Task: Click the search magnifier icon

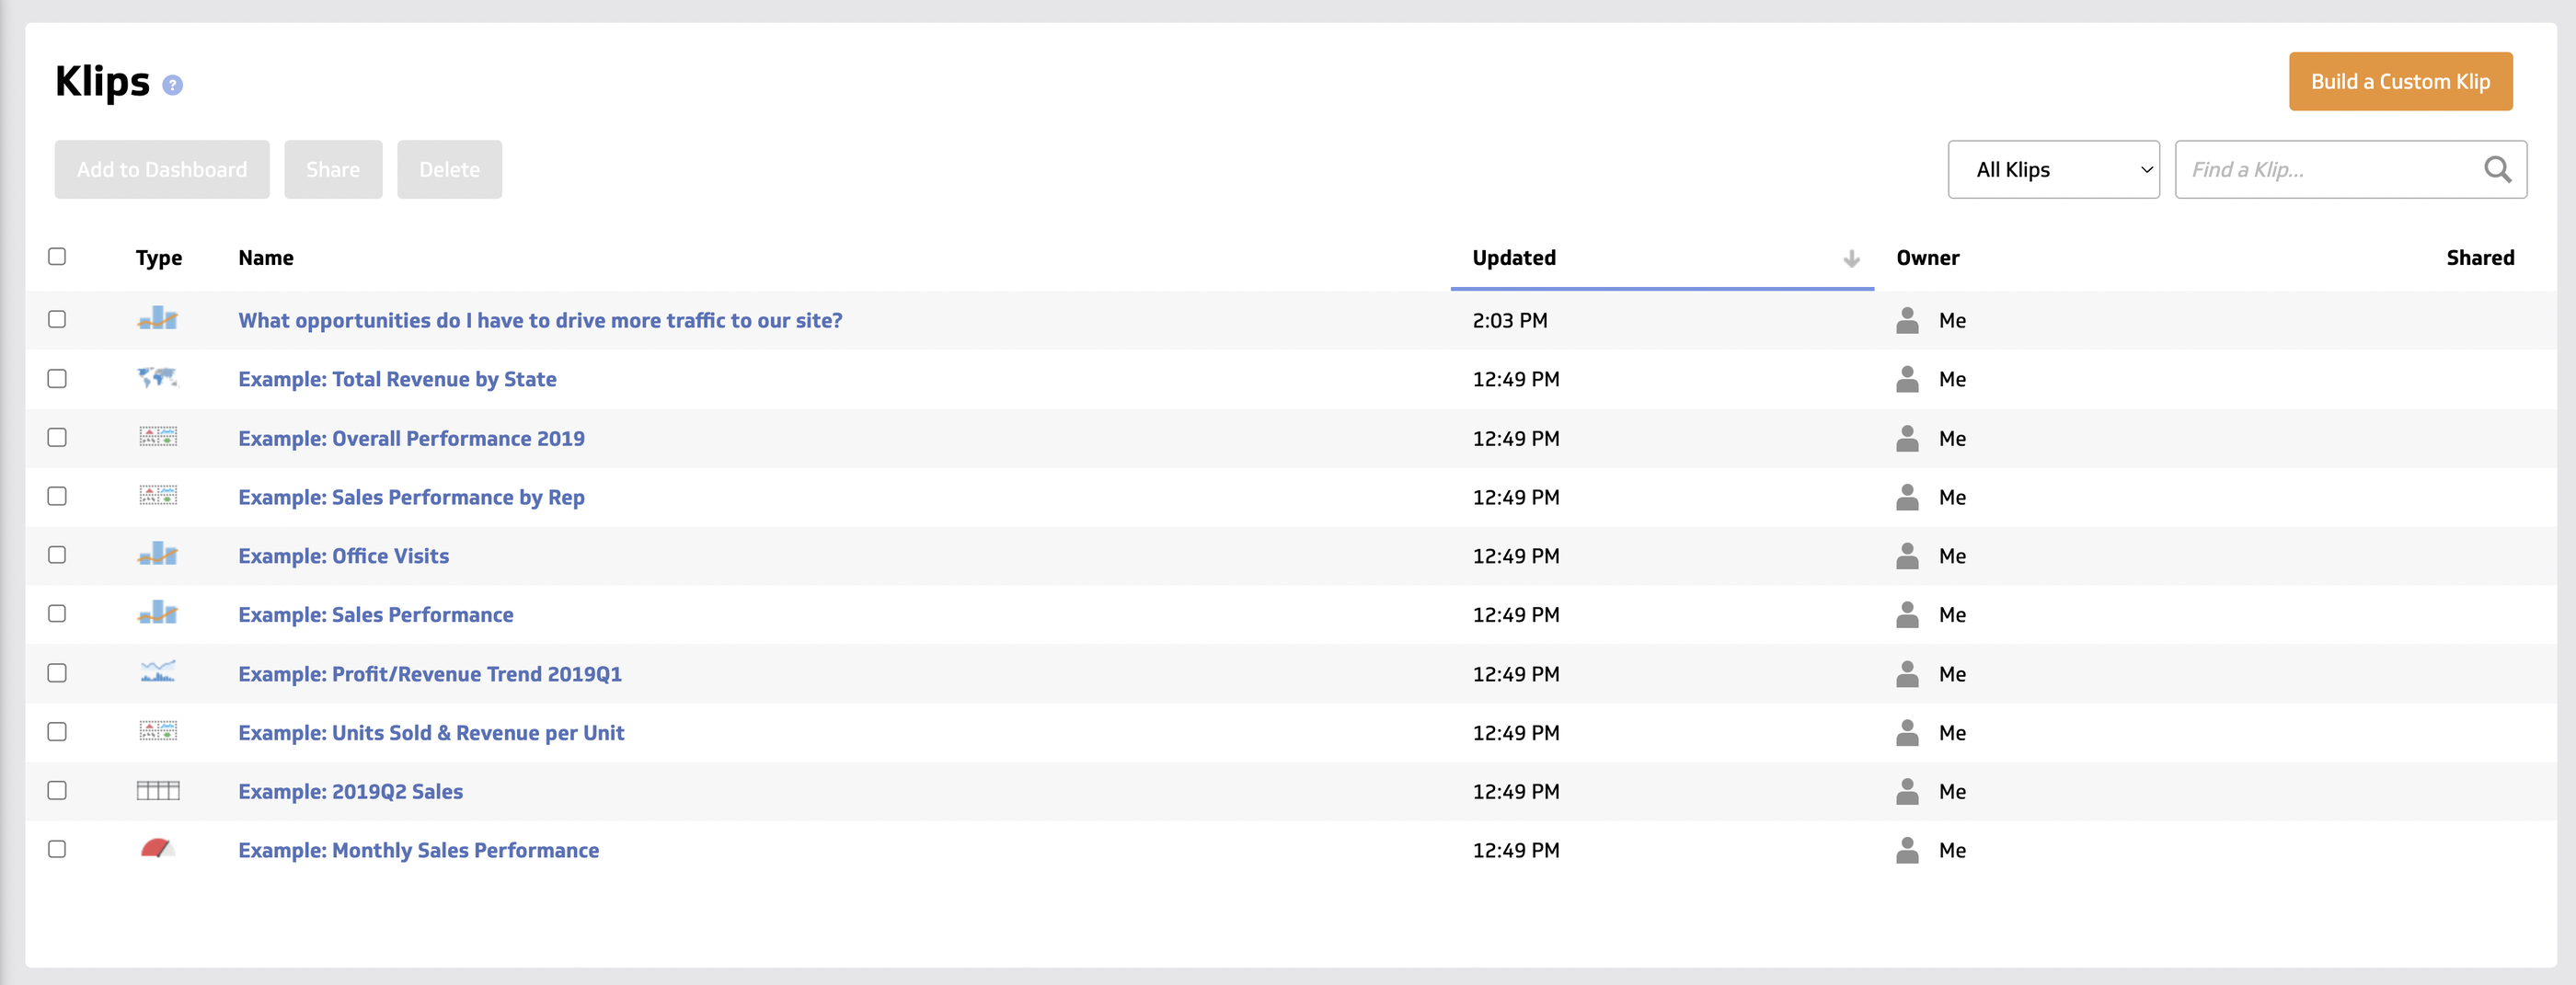Action: (2498, 169)
